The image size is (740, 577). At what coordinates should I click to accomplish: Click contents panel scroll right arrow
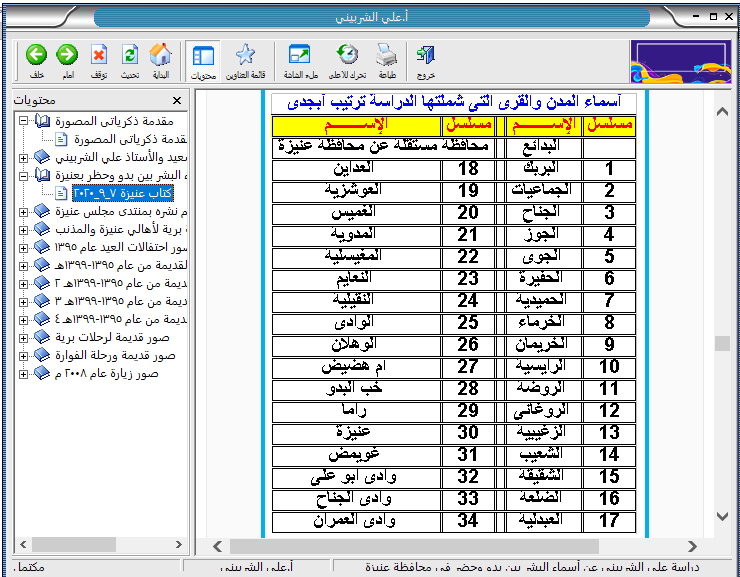coord(179,544)
